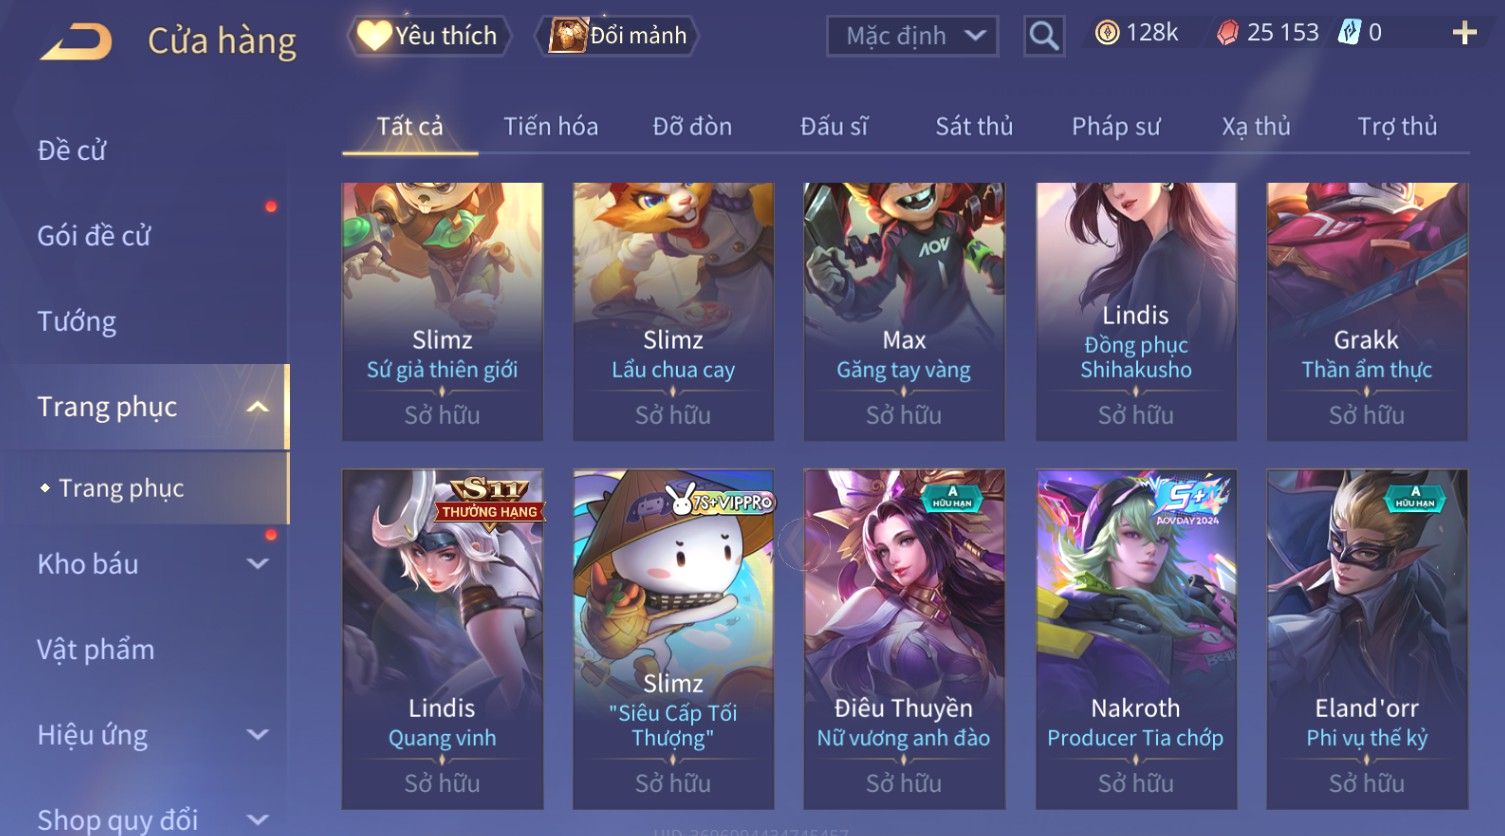Open Yêu thích heart favorites

point(429,36)
